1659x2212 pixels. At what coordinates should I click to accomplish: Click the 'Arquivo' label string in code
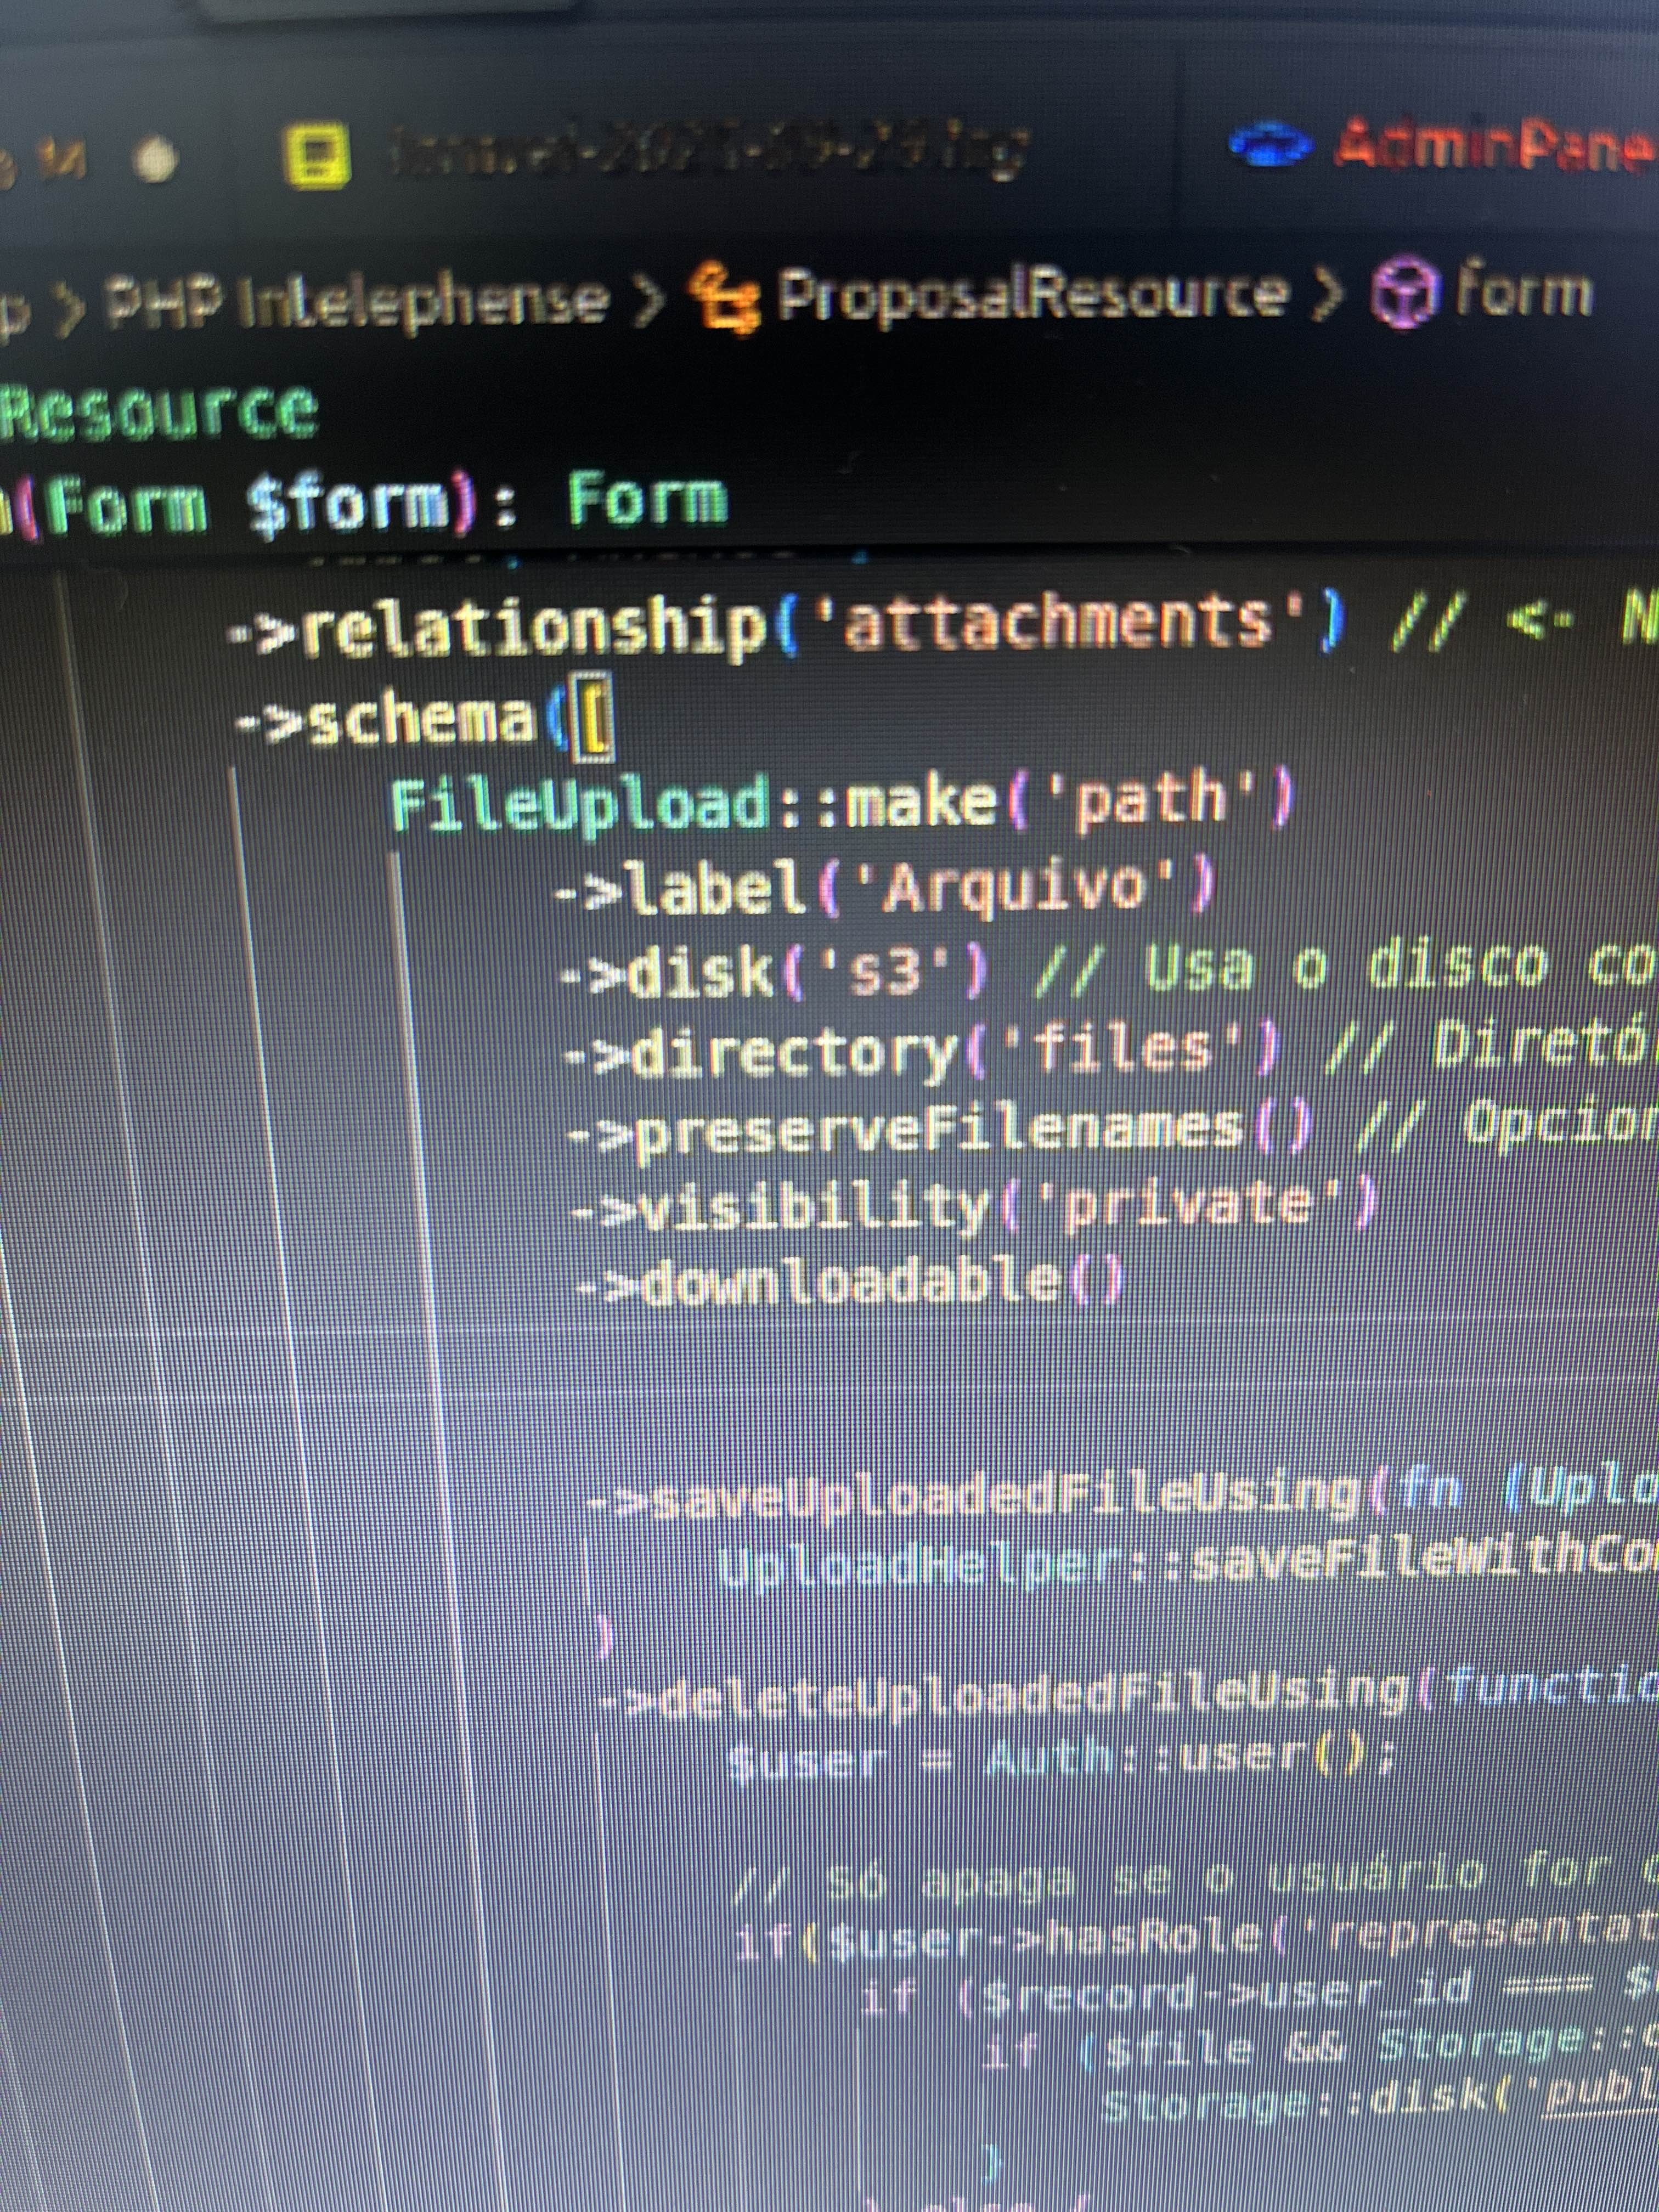pyautogui.click(x=1015, y=888)
